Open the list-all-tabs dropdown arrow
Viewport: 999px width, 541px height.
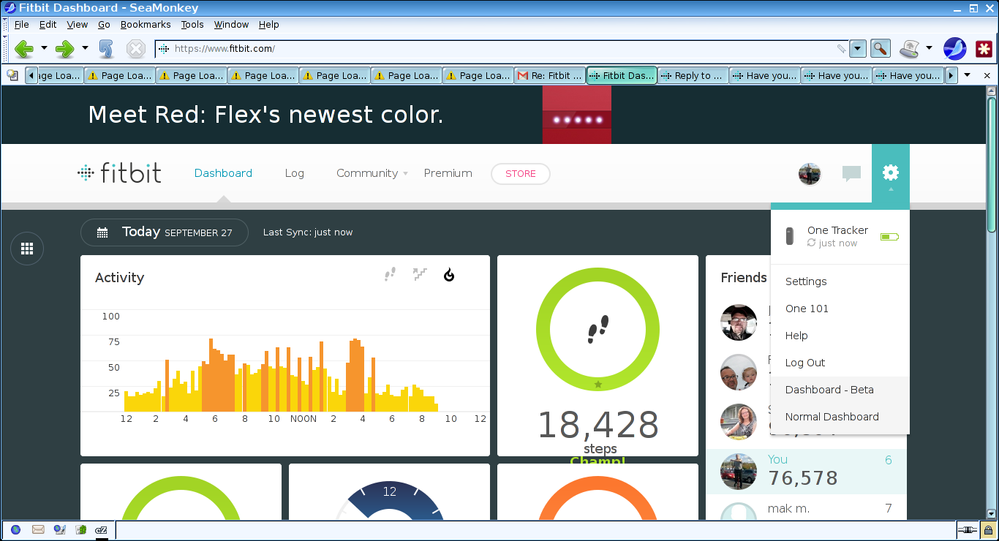point(967,75)
